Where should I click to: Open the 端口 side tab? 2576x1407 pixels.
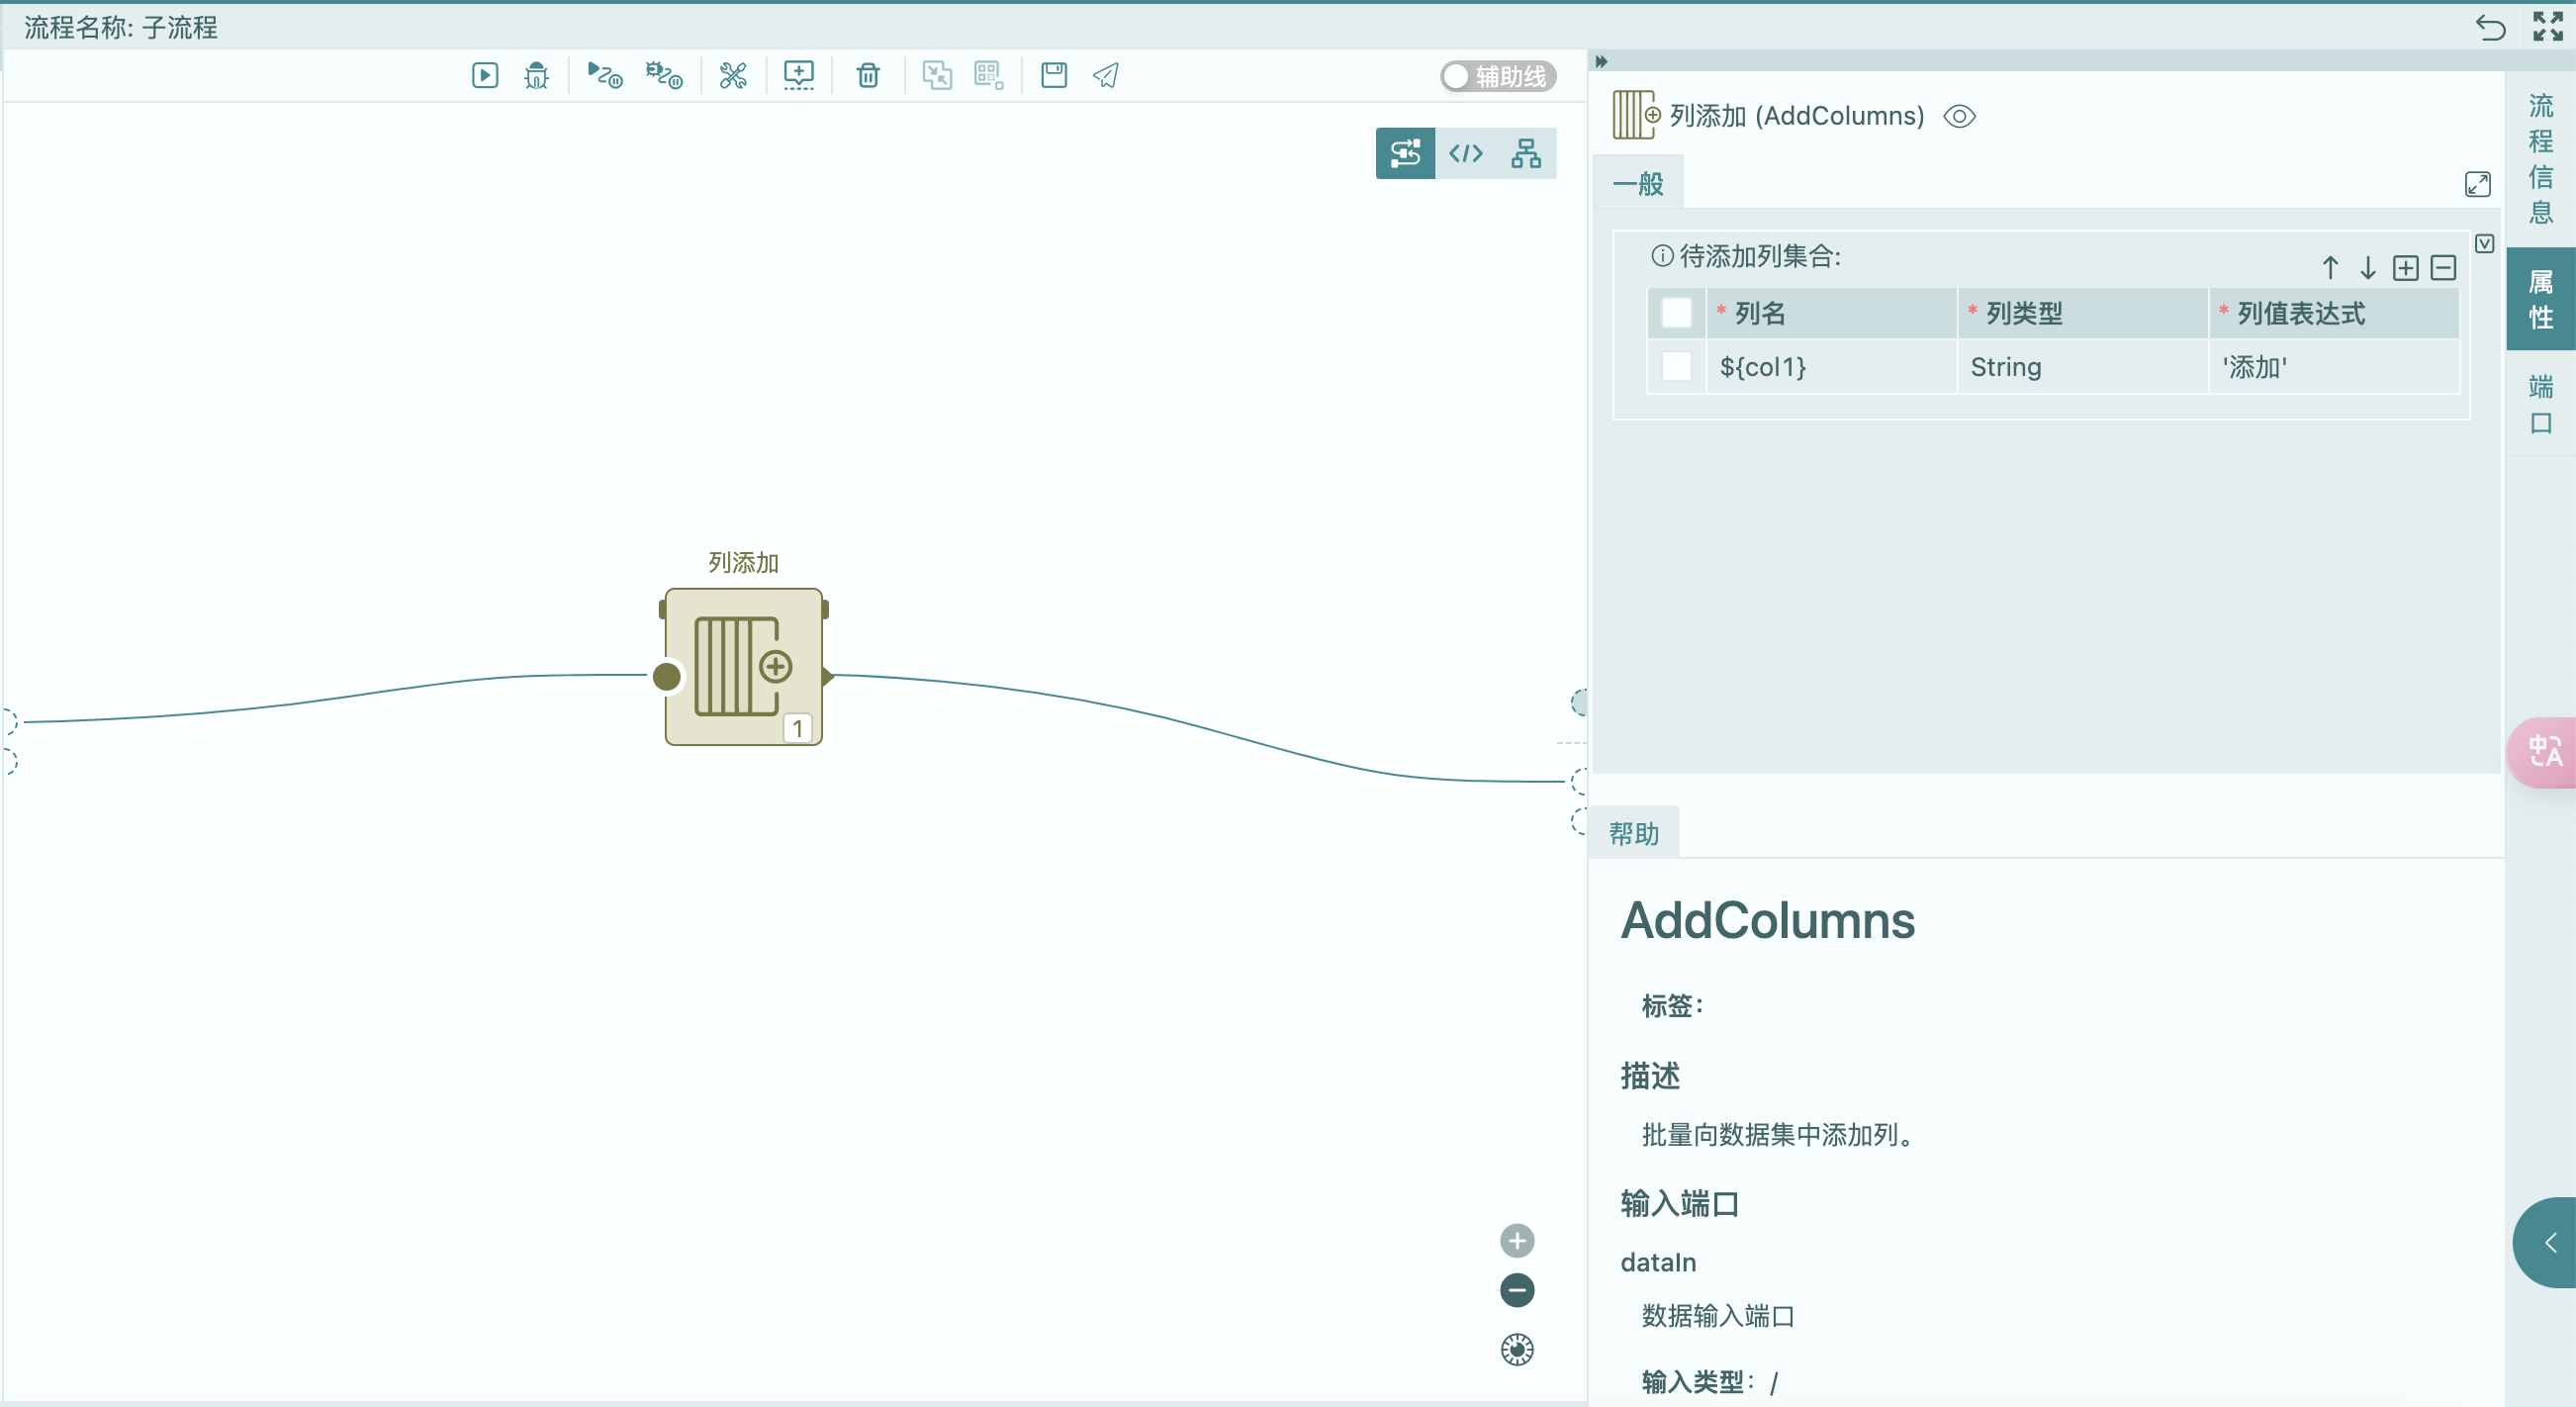point(2541,404)
